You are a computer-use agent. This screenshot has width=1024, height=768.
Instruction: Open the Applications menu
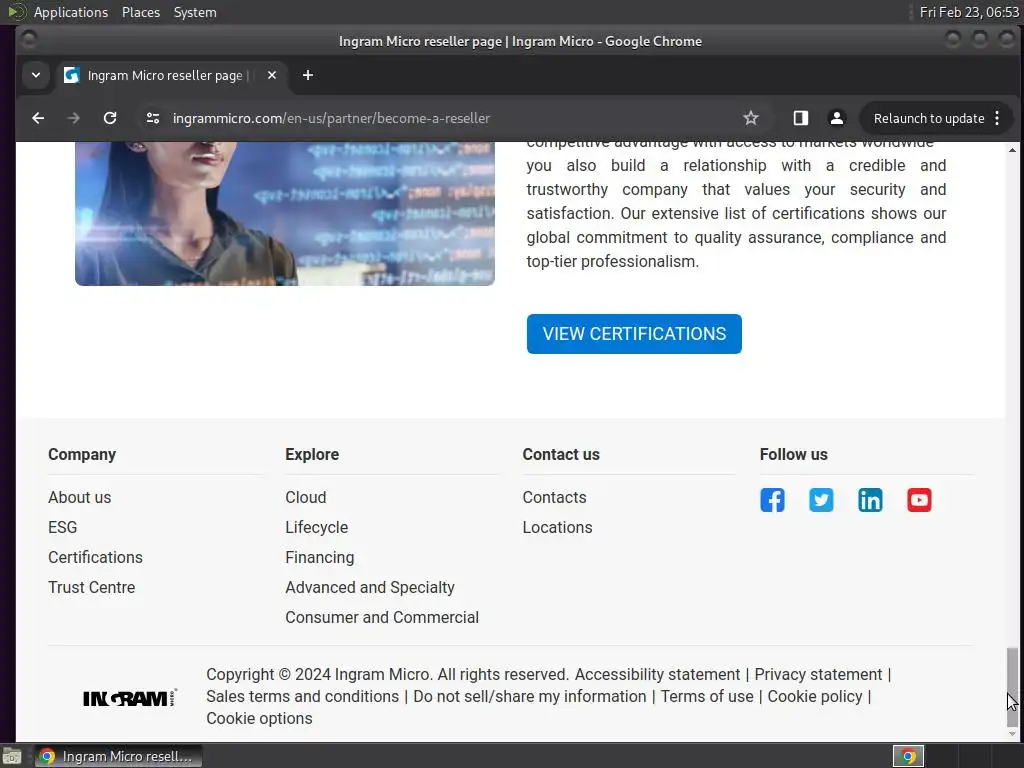point(71,12)
